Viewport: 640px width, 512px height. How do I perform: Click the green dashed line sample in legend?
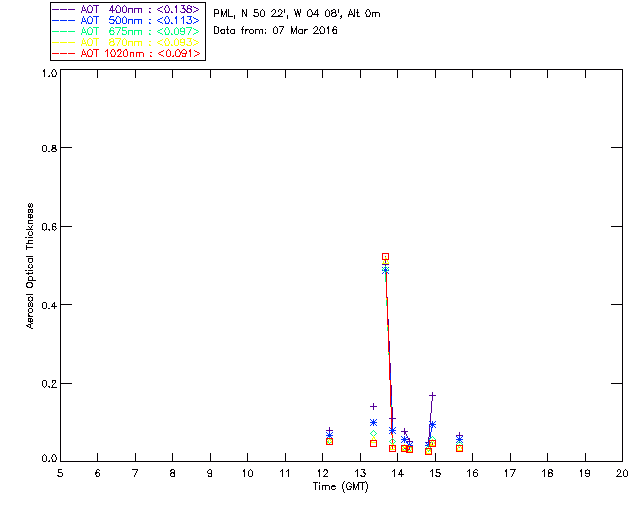pos(64,31)
